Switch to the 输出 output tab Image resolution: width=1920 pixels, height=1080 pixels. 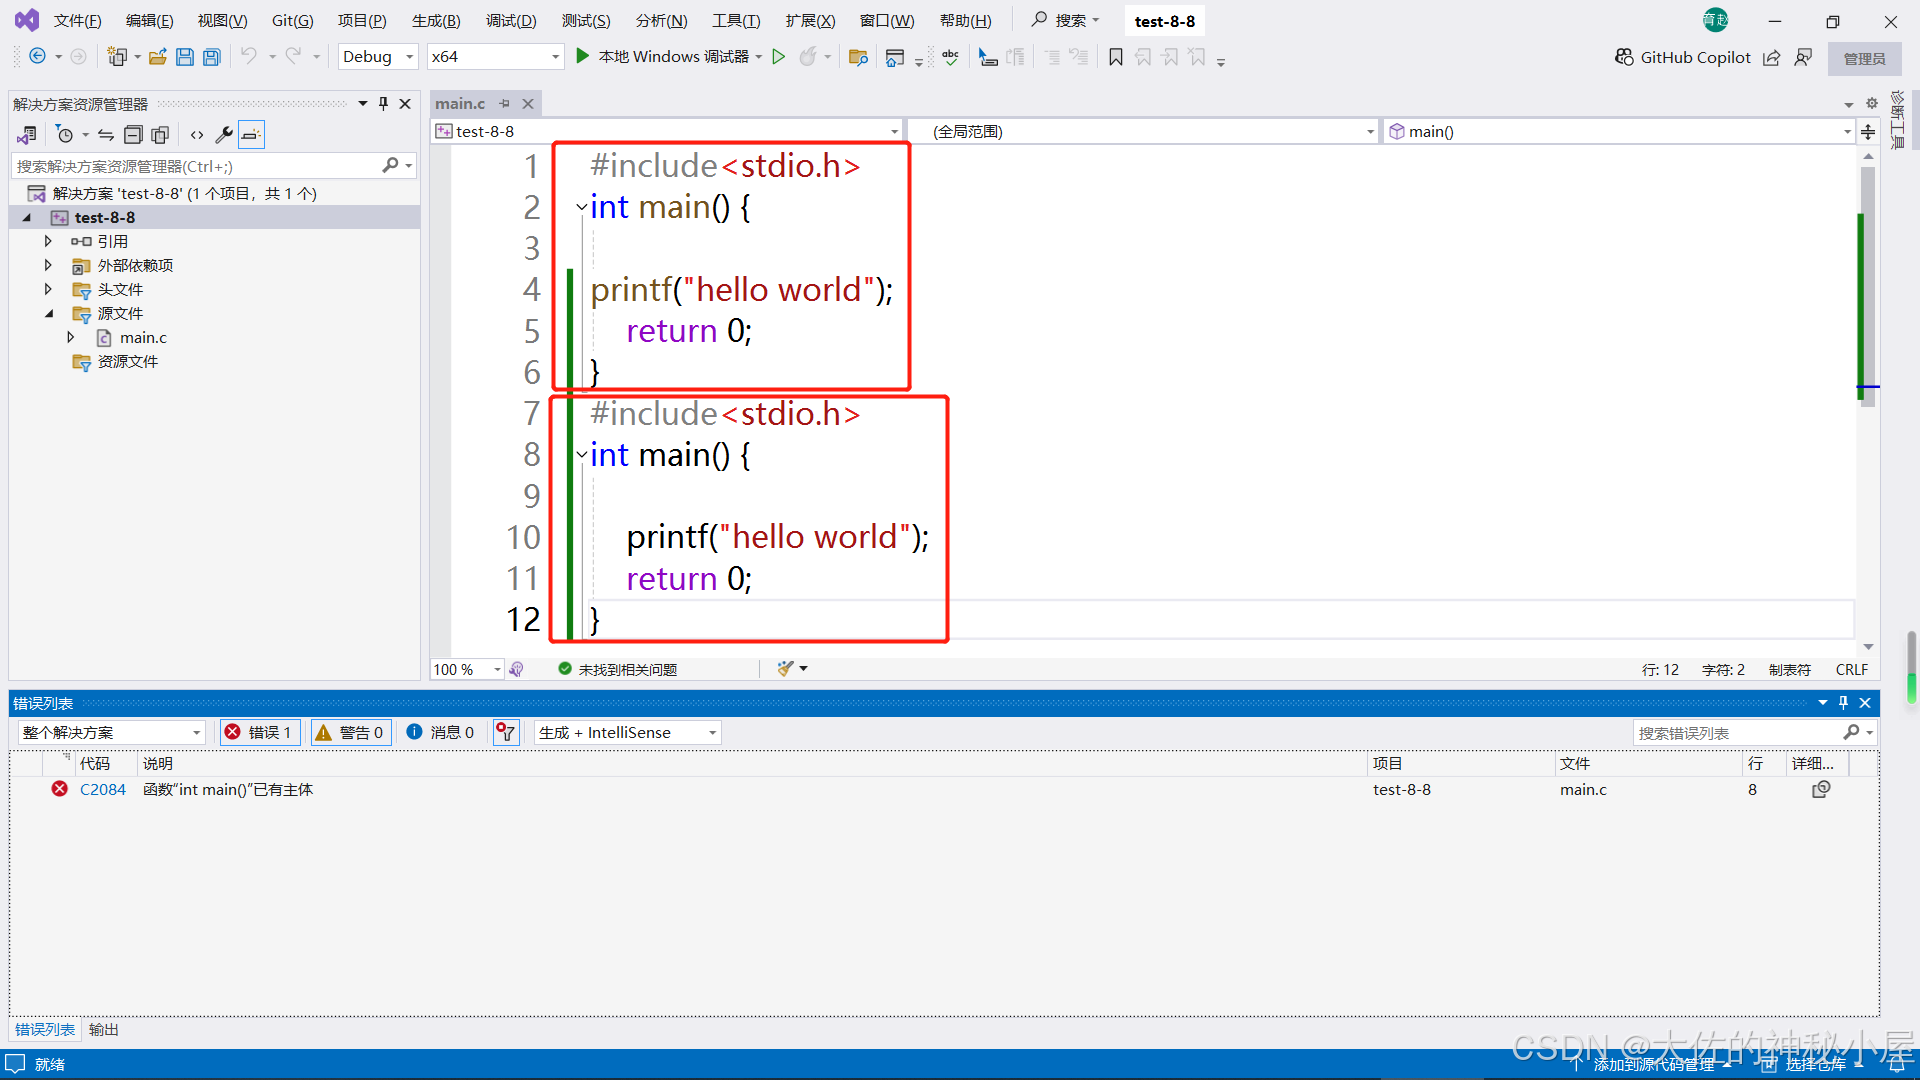click(103, 1029)
